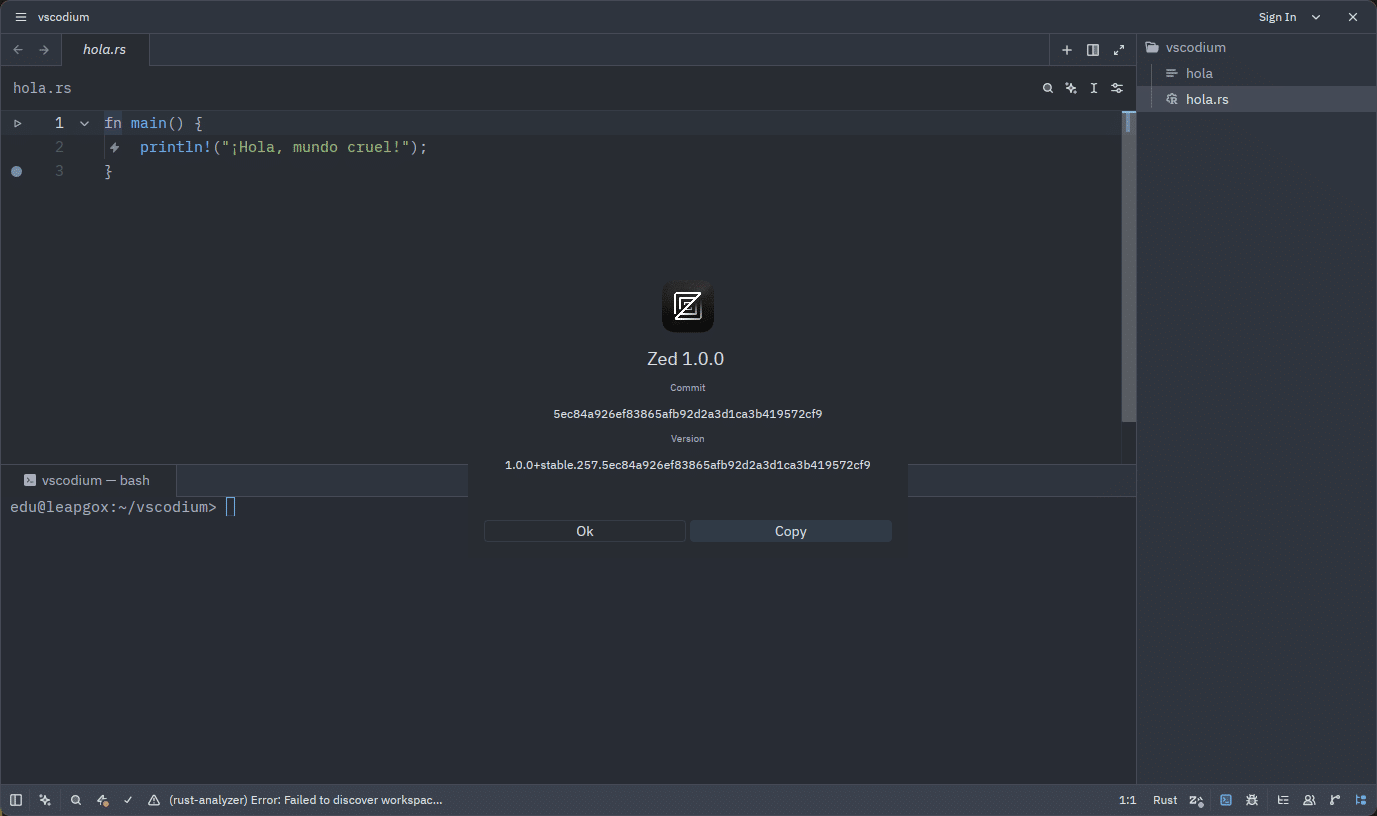Open inline AI assist sparkle icon in editor toolbar
Image resolution: width=1377 pixels, height=816 pixels.
point(1071,88)
